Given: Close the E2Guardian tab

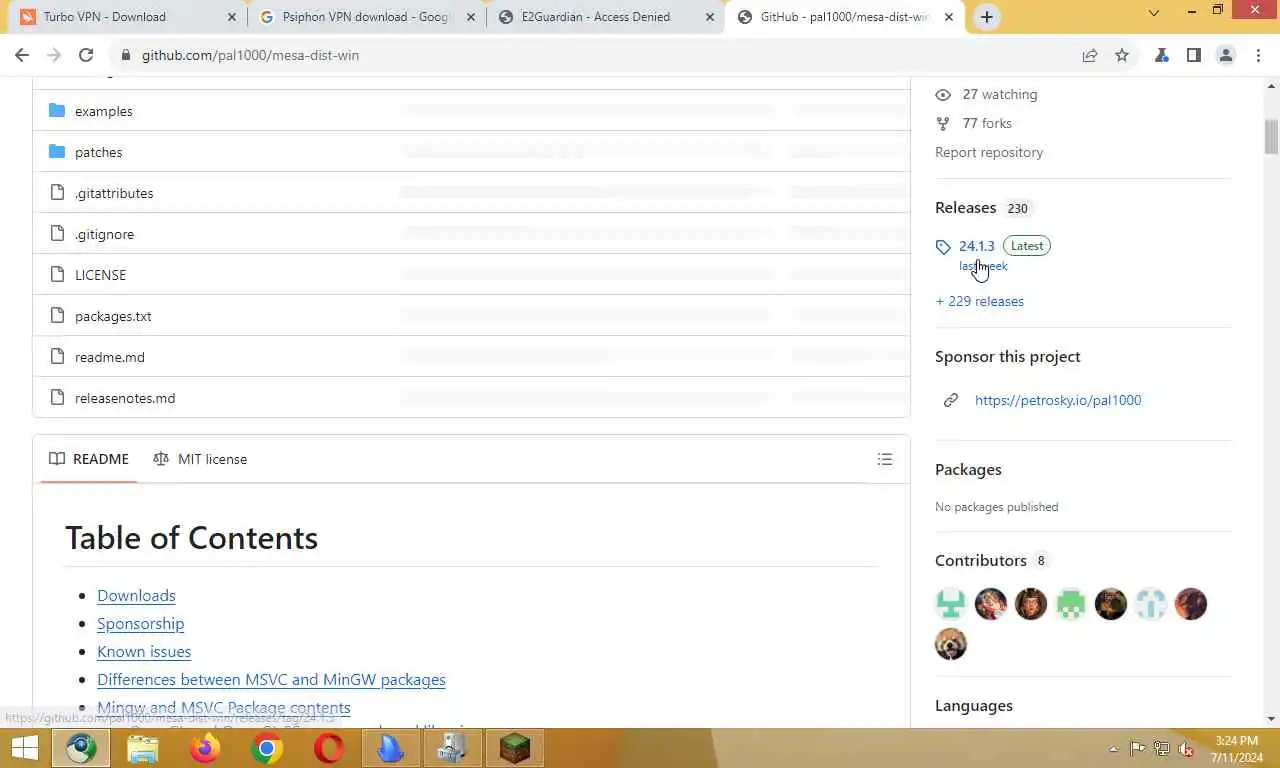Looking at the screenshot, I should click(x=710, y=17).
